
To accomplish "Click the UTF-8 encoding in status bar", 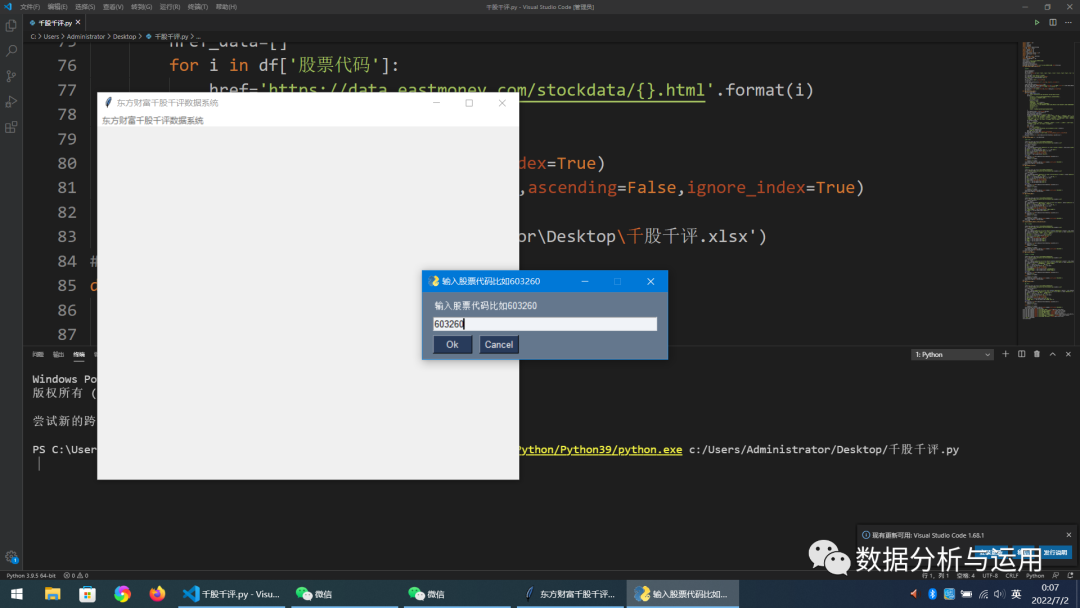I will click(x=990, y=576).
